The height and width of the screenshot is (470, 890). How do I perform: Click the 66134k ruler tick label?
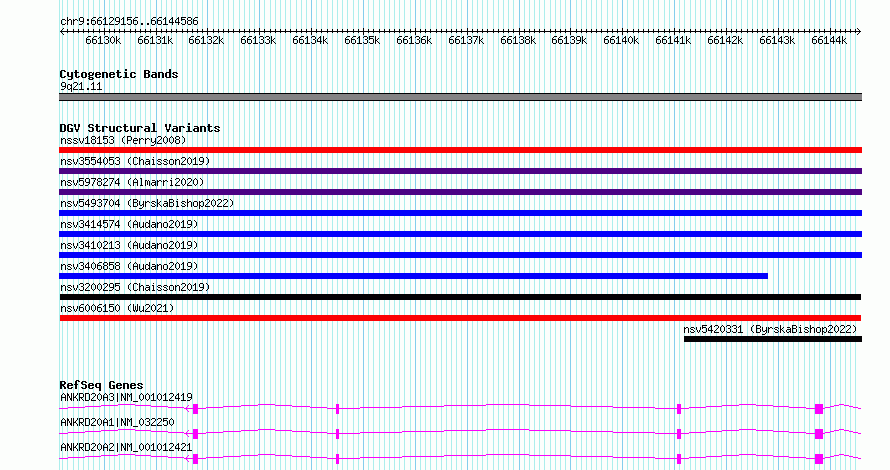[310, 40]
